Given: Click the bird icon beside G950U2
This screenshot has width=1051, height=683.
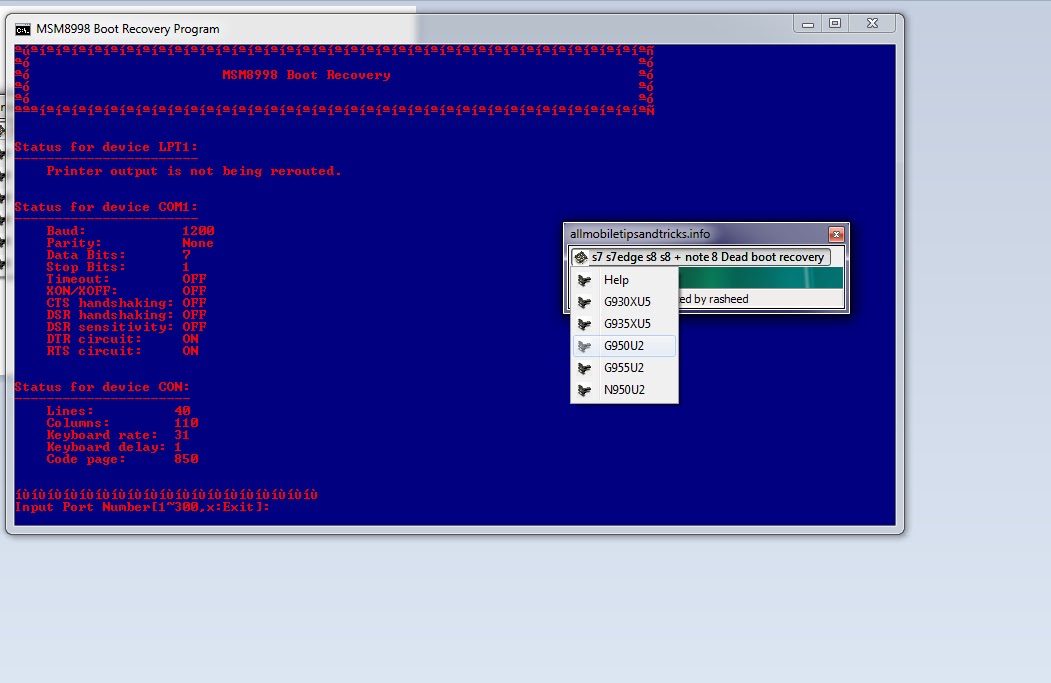Looking at the screenshot, I should click(x=584, y=347).
